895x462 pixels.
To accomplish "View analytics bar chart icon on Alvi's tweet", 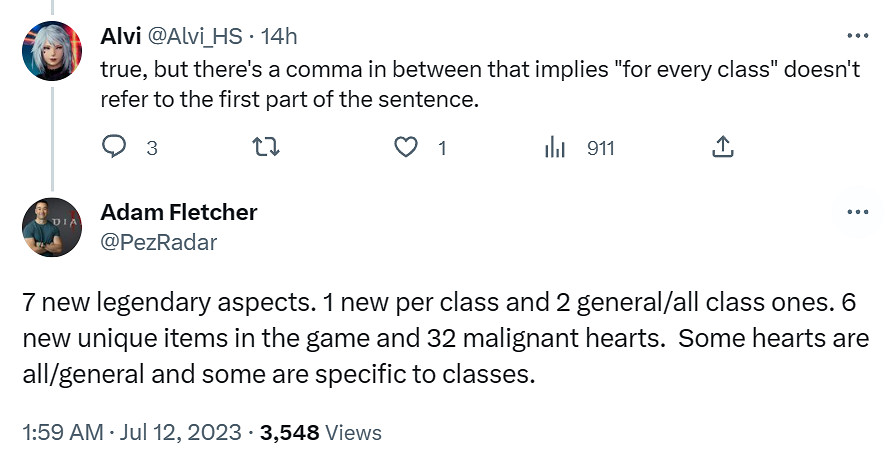I will point(554,148).
